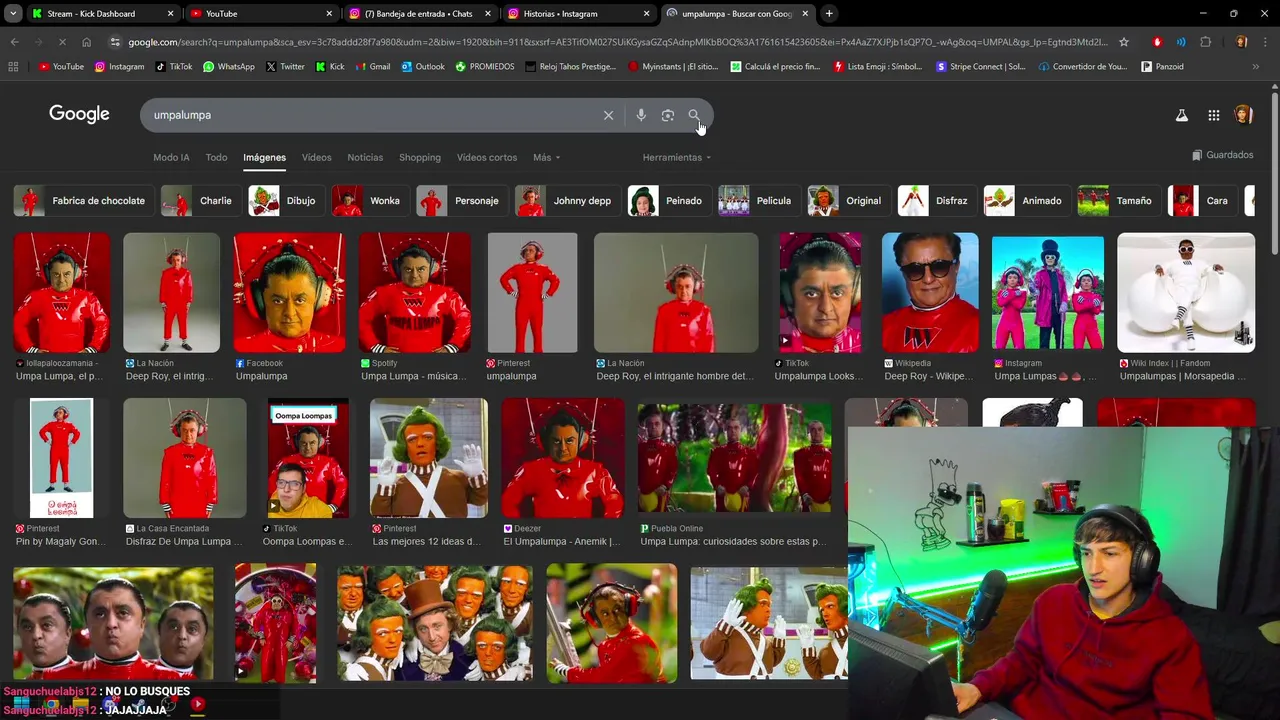Open the Extensions puzzle icon in Chrome
This screenshot has height=720, width=1280.
pyautogui.click(x=1205, y=42)
